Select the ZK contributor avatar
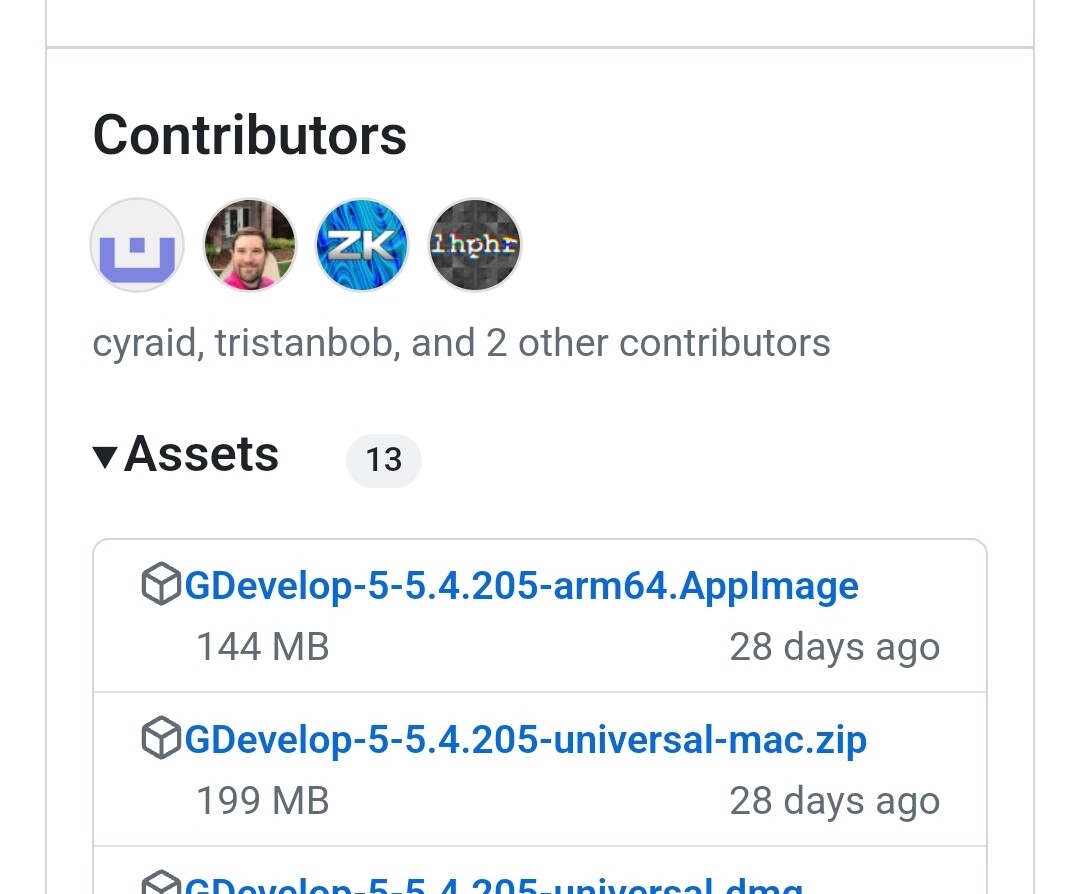The image size is (1079, 894). (361, 244)
